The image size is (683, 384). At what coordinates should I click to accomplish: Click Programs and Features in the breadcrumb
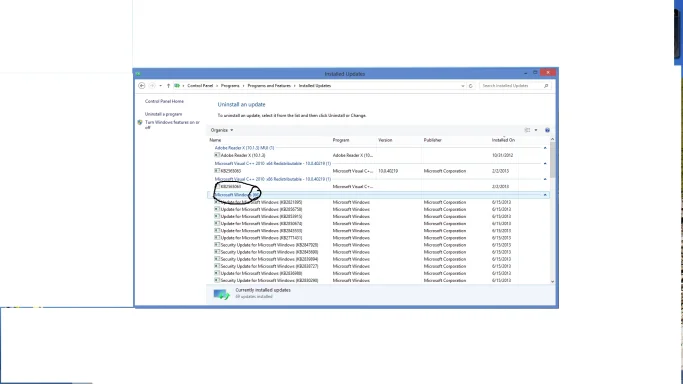[x=269, y=86]
